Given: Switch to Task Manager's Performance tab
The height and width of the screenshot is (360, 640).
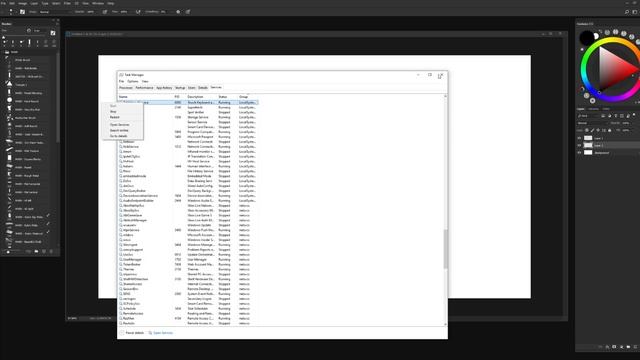Looking at the screenshot, I should [x=144, y=88].
